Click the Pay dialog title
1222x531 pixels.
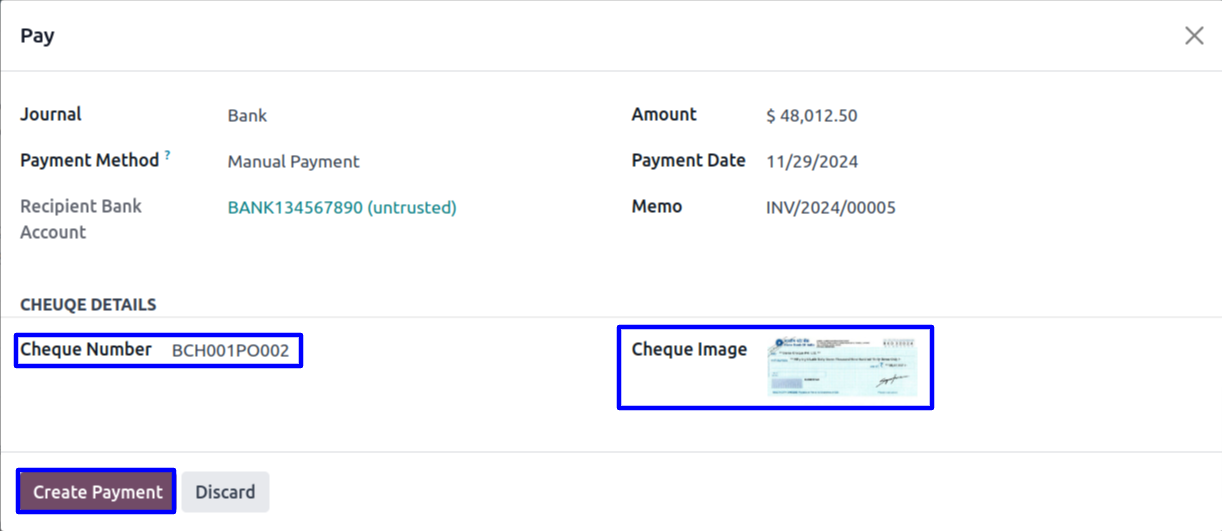[37, 36]
